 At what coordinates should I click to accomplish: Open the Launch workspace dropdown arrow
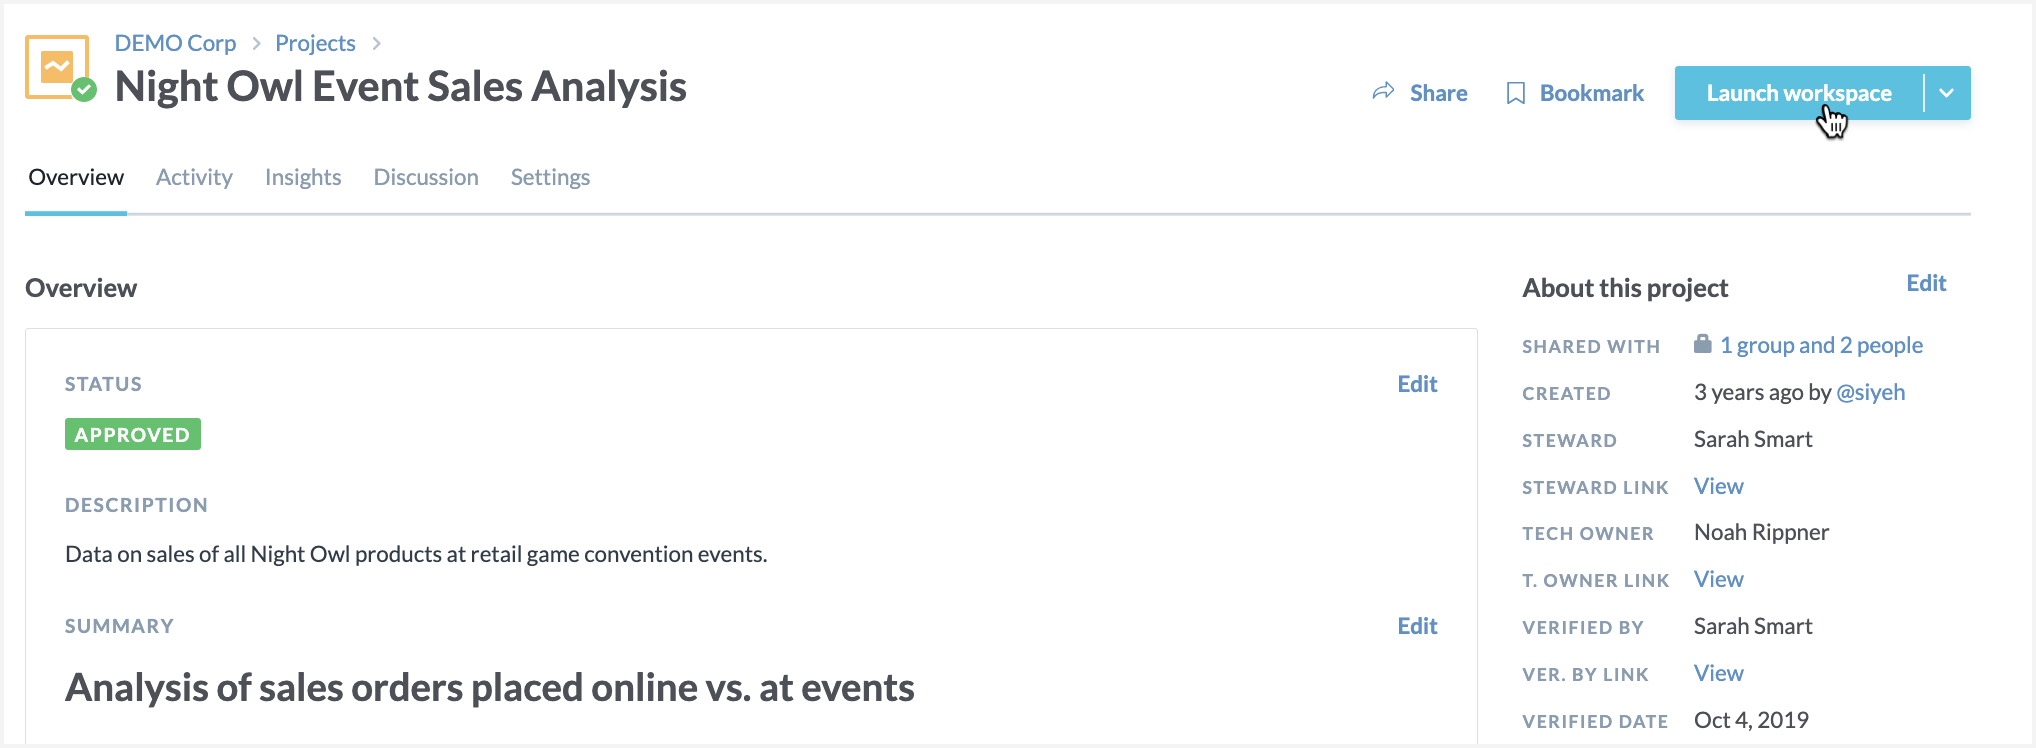1946,93
